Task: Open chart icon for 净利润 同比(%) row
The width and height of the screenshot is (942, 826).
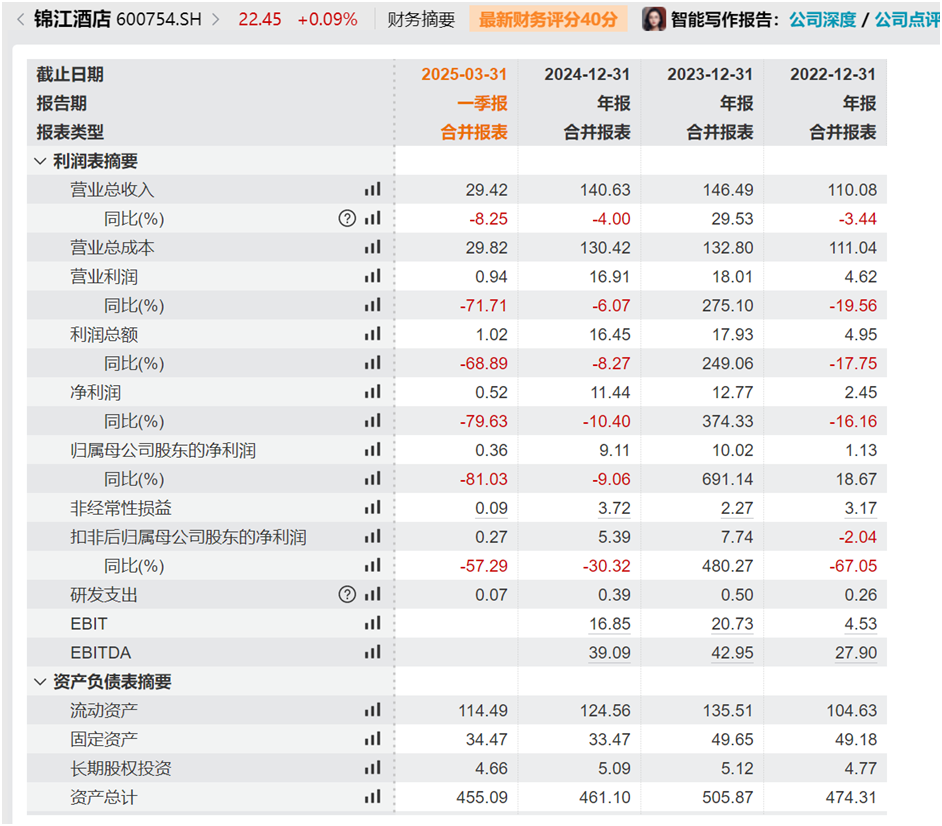Action: (372, 421)
